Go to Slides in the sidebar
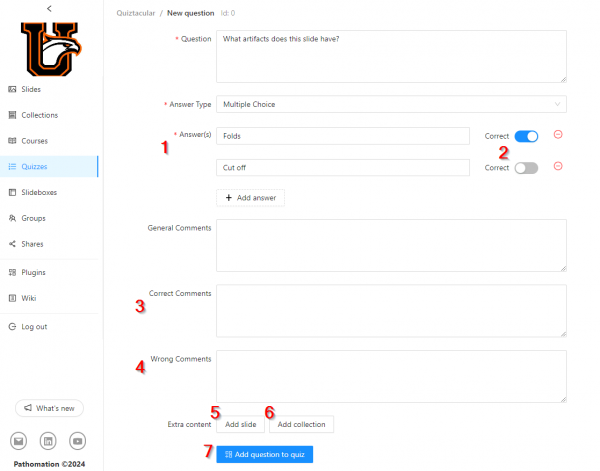Viewport: 600px width, 471px height. 31,89
